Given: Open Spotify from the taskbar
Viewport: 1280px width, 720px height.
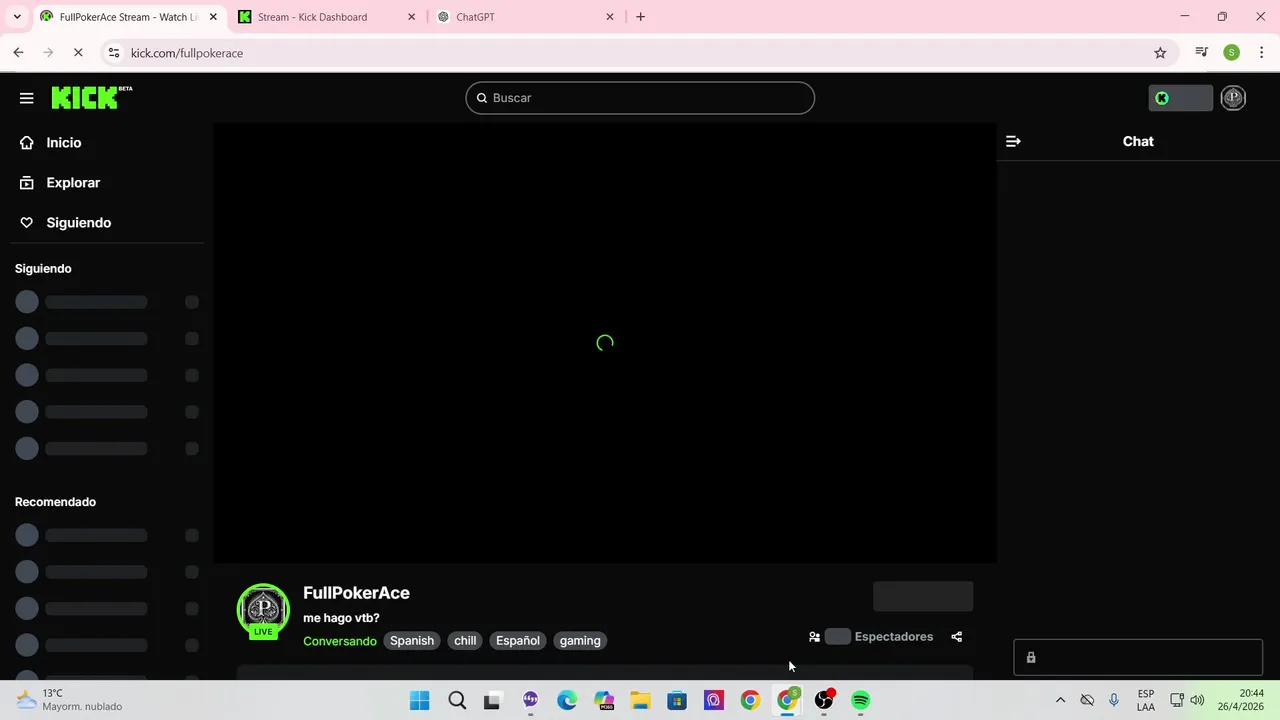Looking at the screenshot, I should pos(861,700).
